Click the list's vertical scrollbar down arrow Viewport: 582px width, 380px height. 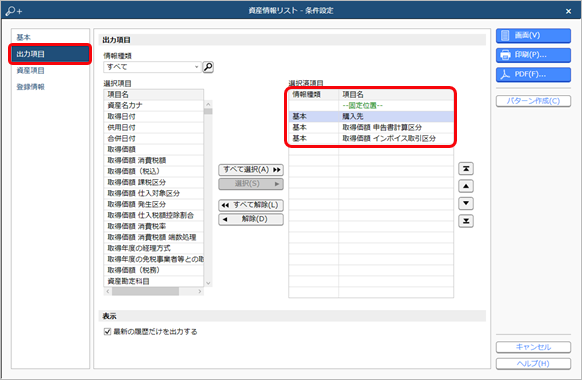[x=208, y=283]
